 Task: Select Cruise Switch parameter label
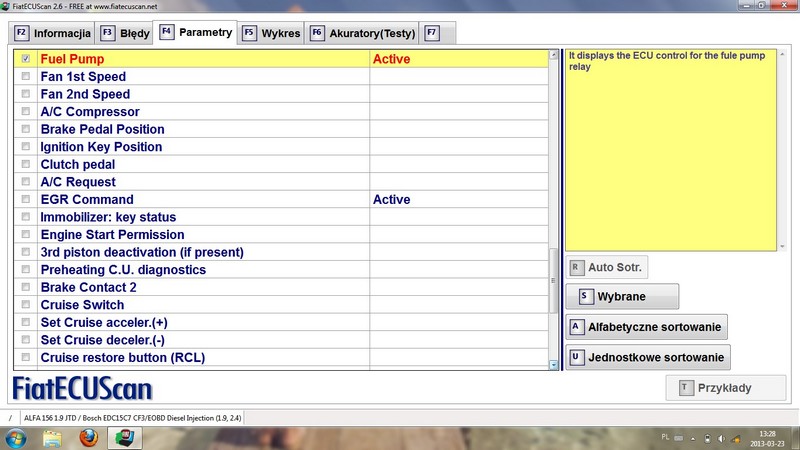82,305
